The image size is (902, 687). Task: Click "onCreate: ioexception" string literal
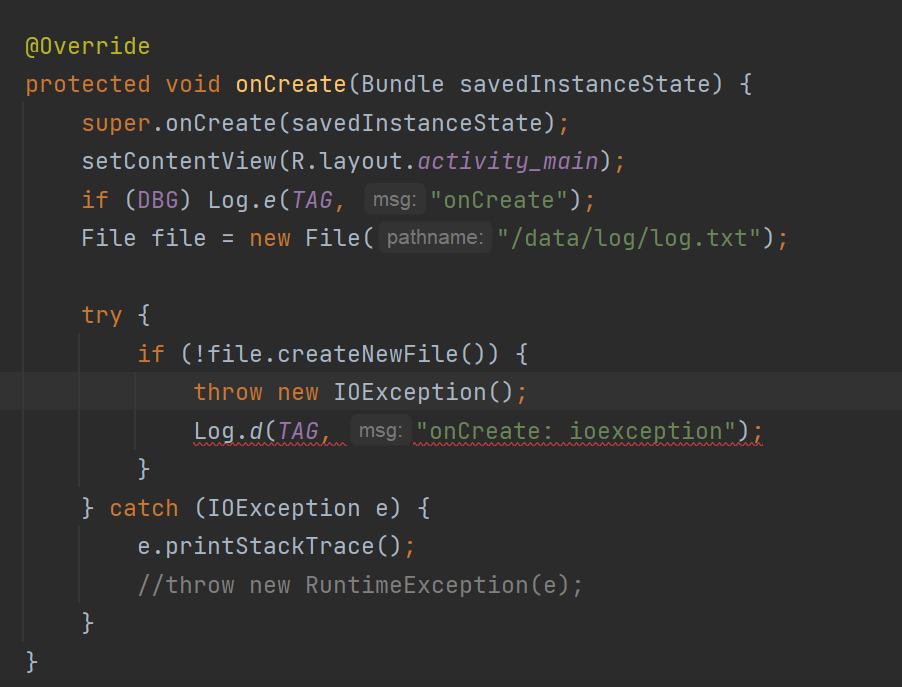coord(576,431)
